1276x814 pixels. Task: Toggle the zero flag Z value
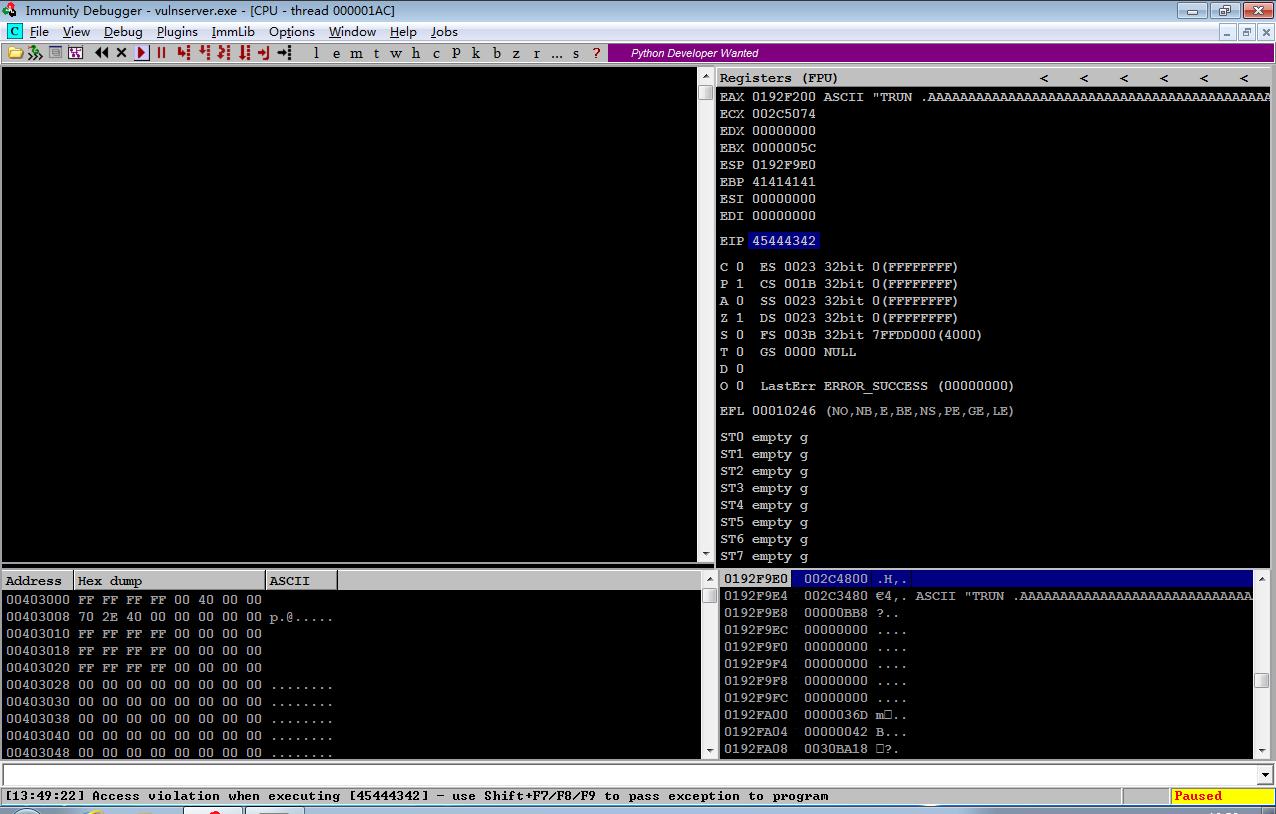click(x=740, y=318)
